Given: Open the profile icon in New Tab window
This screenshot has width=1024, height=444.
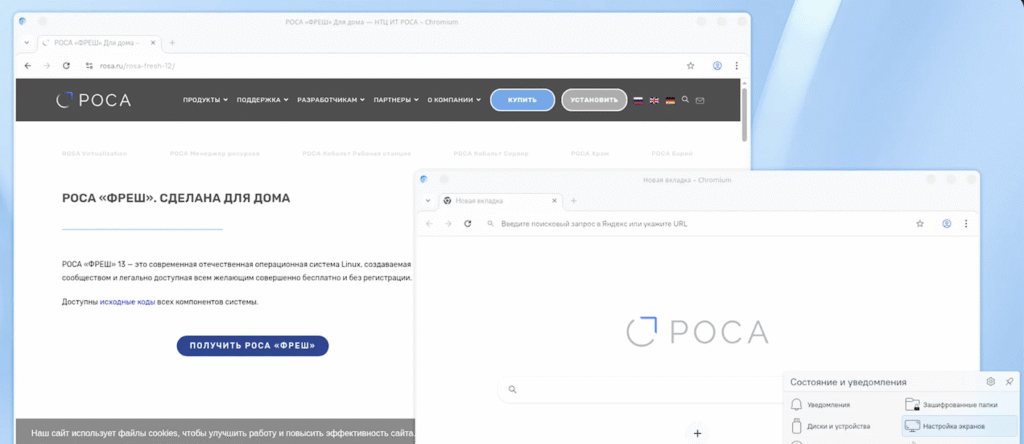Looking at the screenshot, I should click(x=946, y=224).
